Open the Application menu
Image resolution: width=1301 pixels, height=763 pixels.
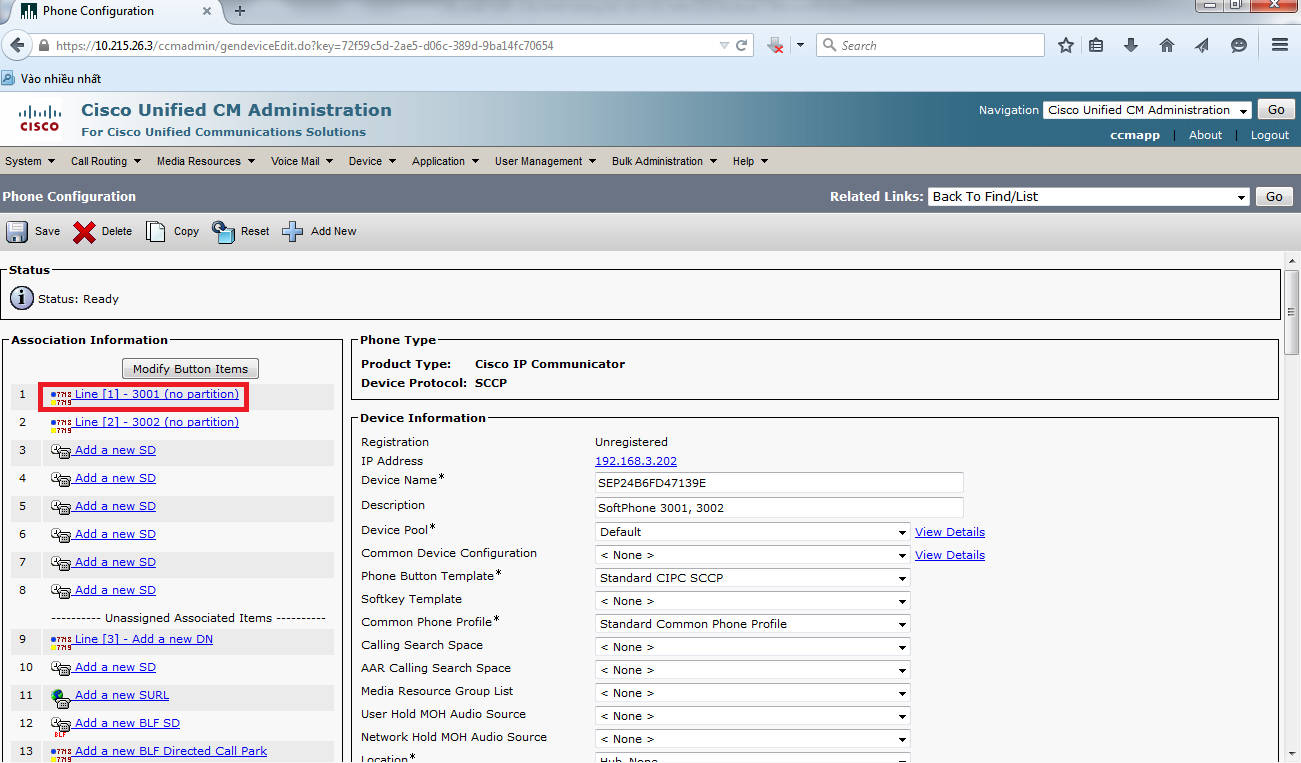click(445, 161)
